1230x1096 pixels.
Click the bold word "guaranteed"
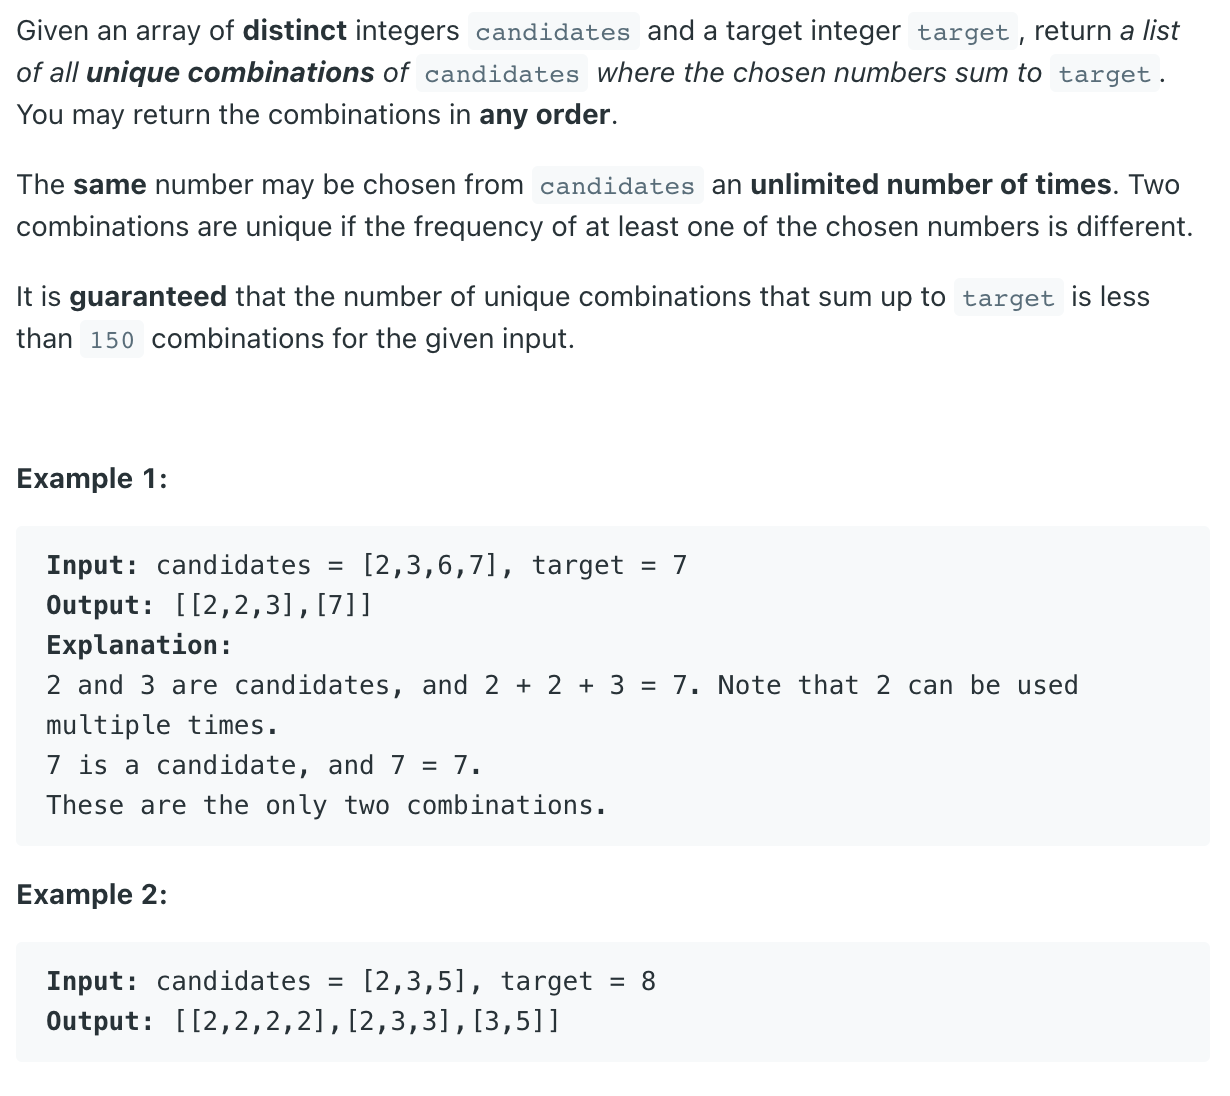coord(148,297)
